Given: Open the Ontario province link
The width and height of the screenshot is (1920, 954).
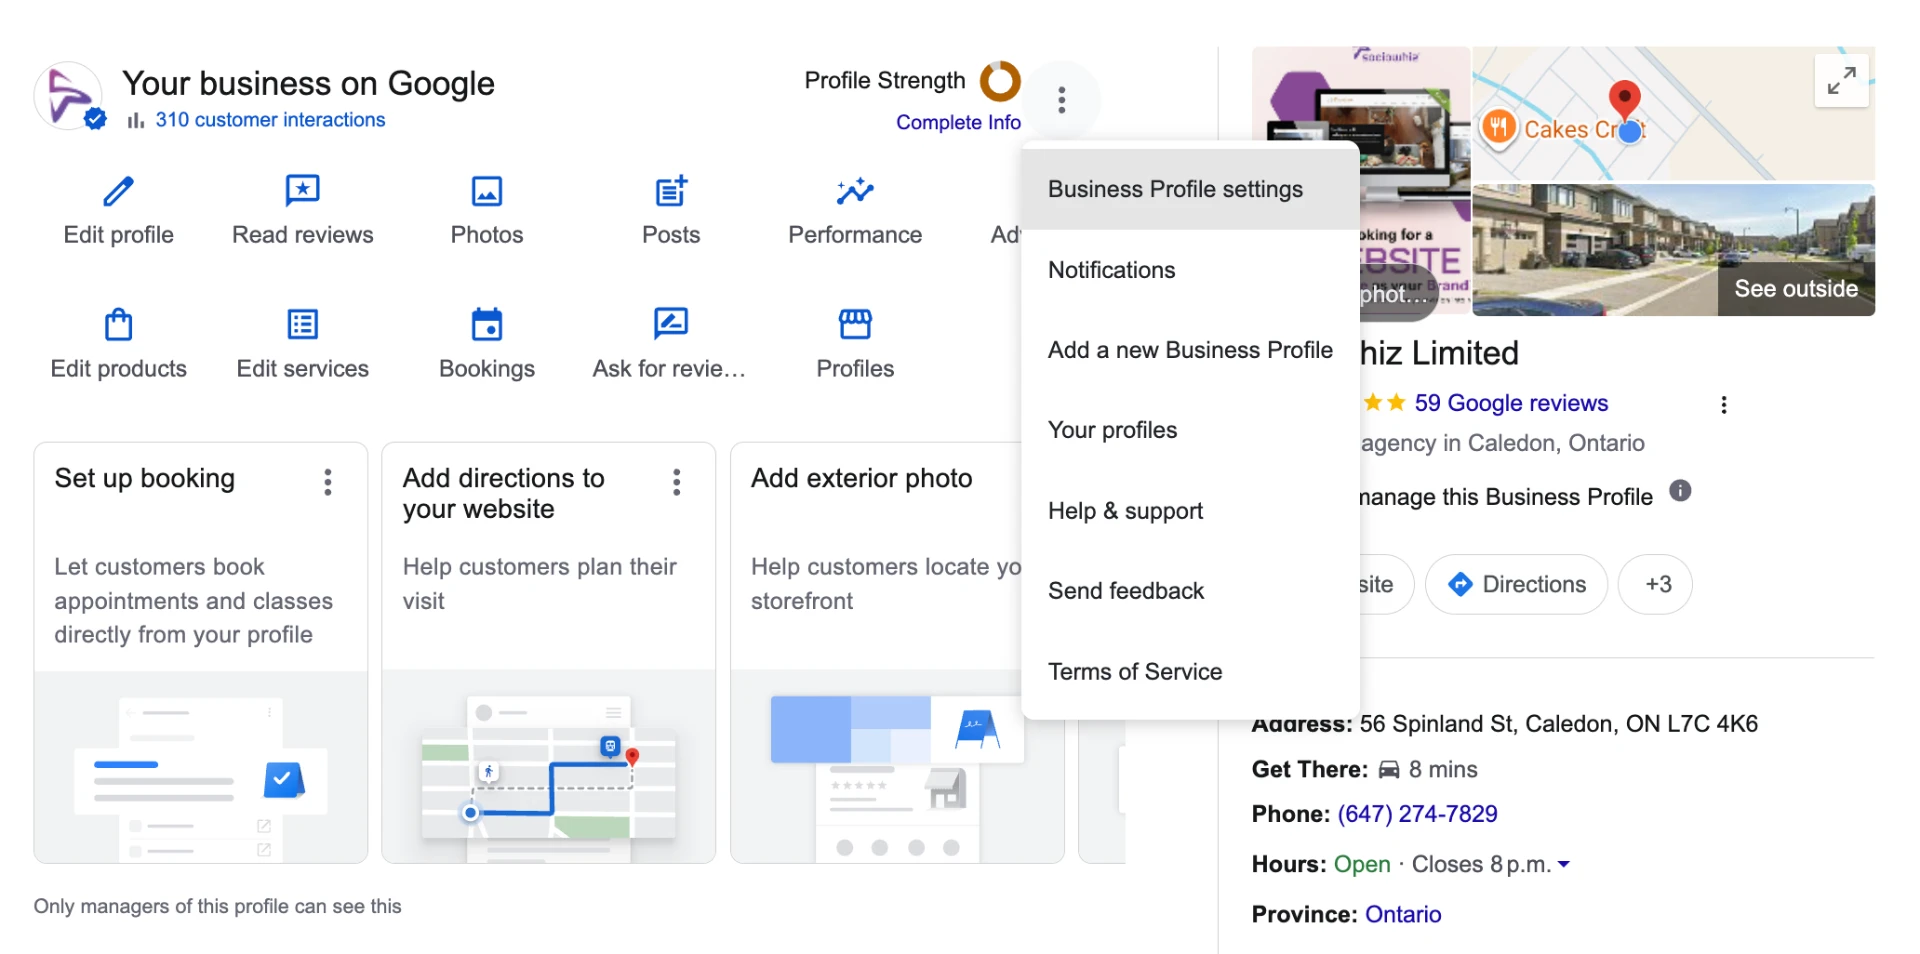Looking at the screenshot, I should coord(1403,914).
